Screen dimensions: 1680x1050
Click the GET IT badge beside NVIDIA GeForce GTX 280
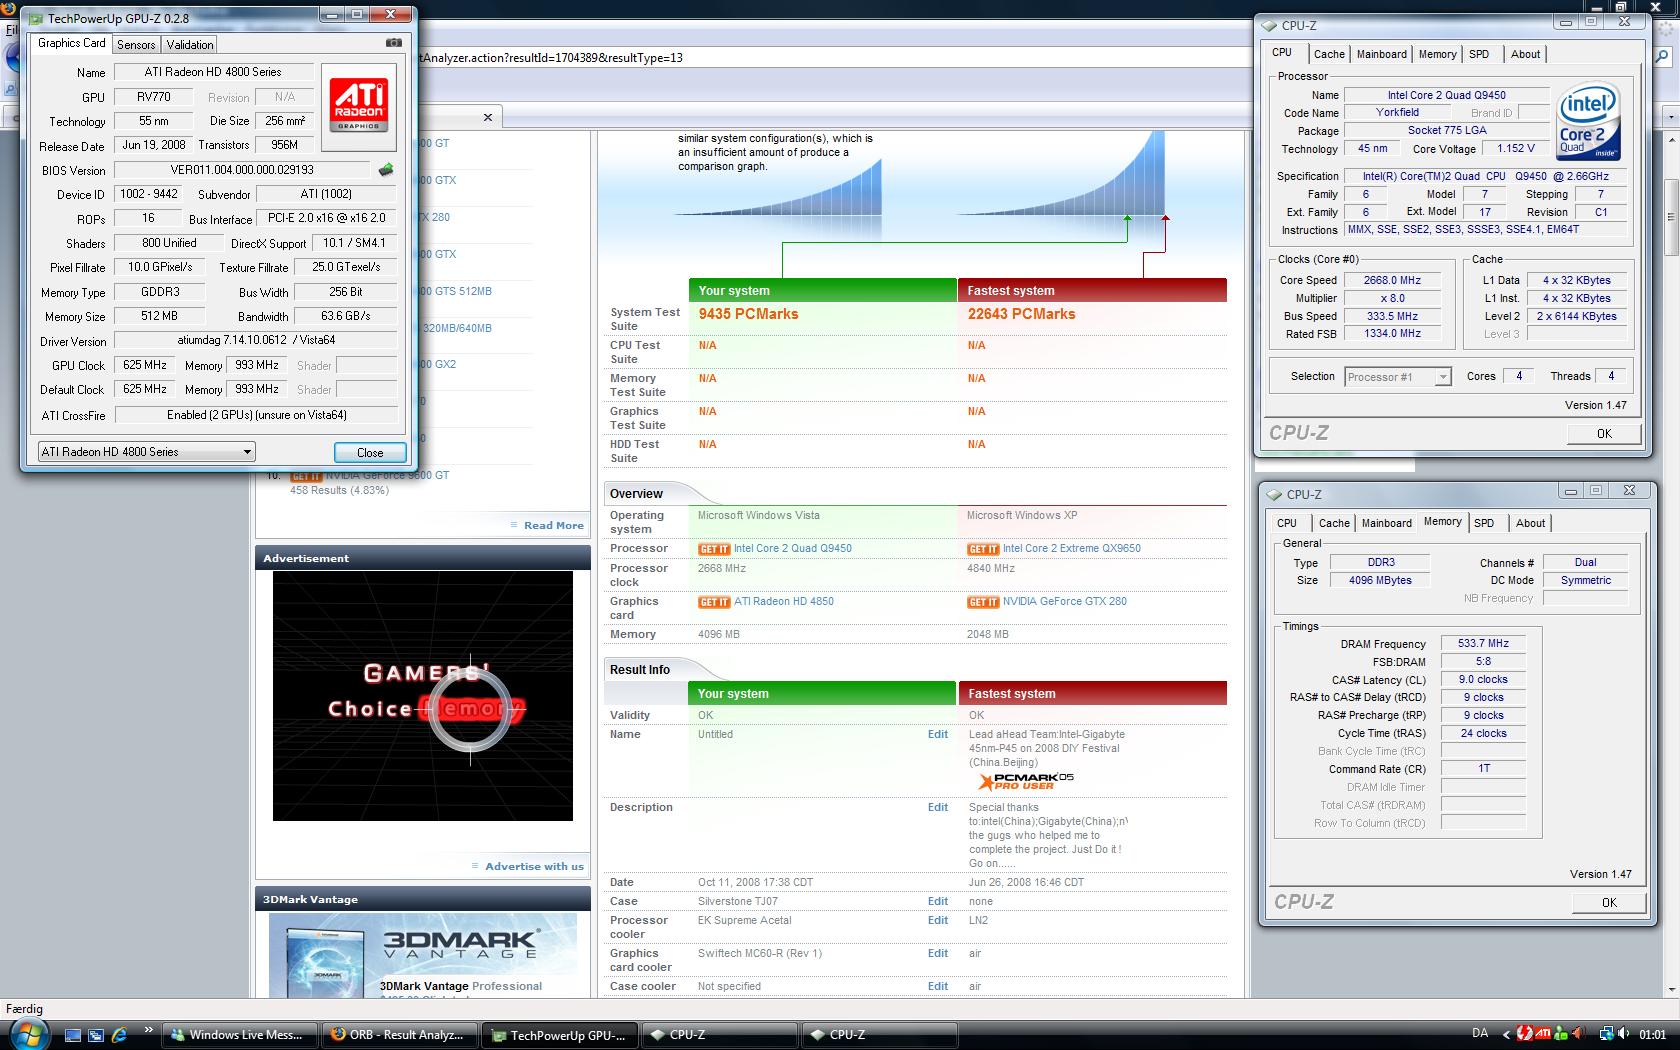point(983,602)
